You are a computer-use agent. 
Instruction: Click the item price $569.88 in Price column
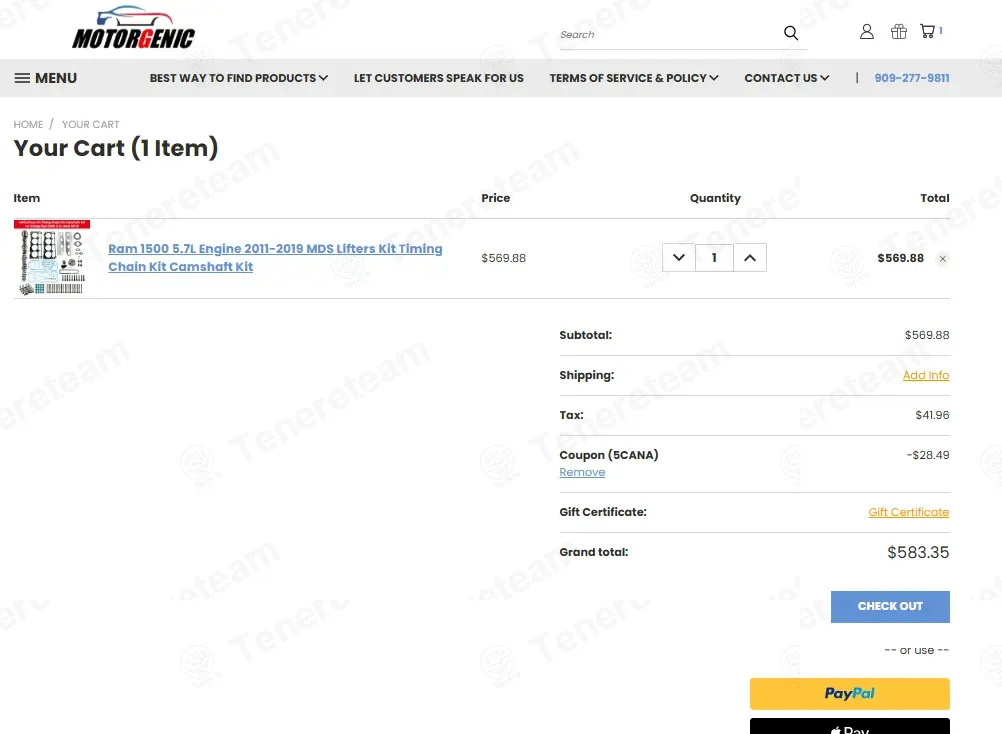tap(504, 258)
